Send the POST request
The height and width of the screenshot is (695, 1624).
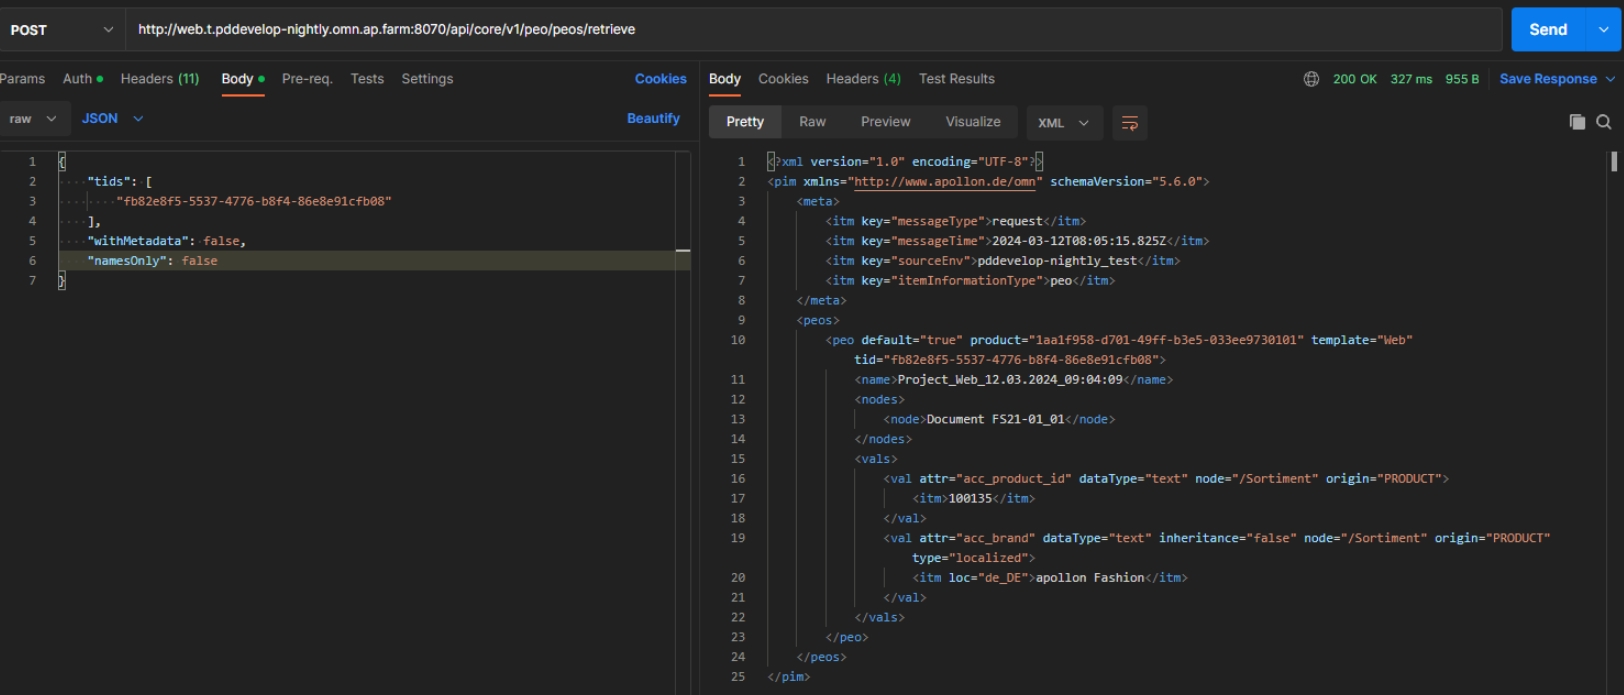(1547, 30)
